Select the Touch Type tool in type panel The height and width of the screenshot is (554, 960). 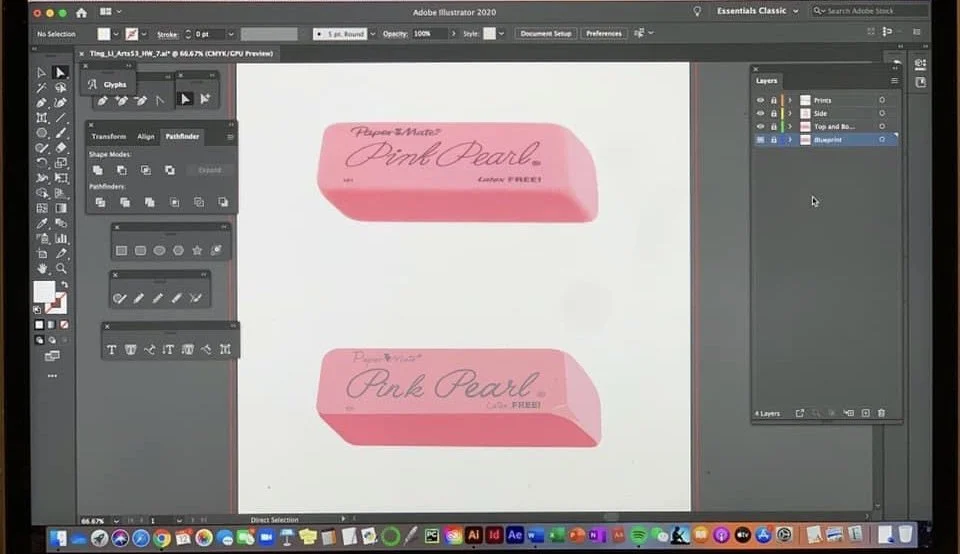click(x=225, y=349)
